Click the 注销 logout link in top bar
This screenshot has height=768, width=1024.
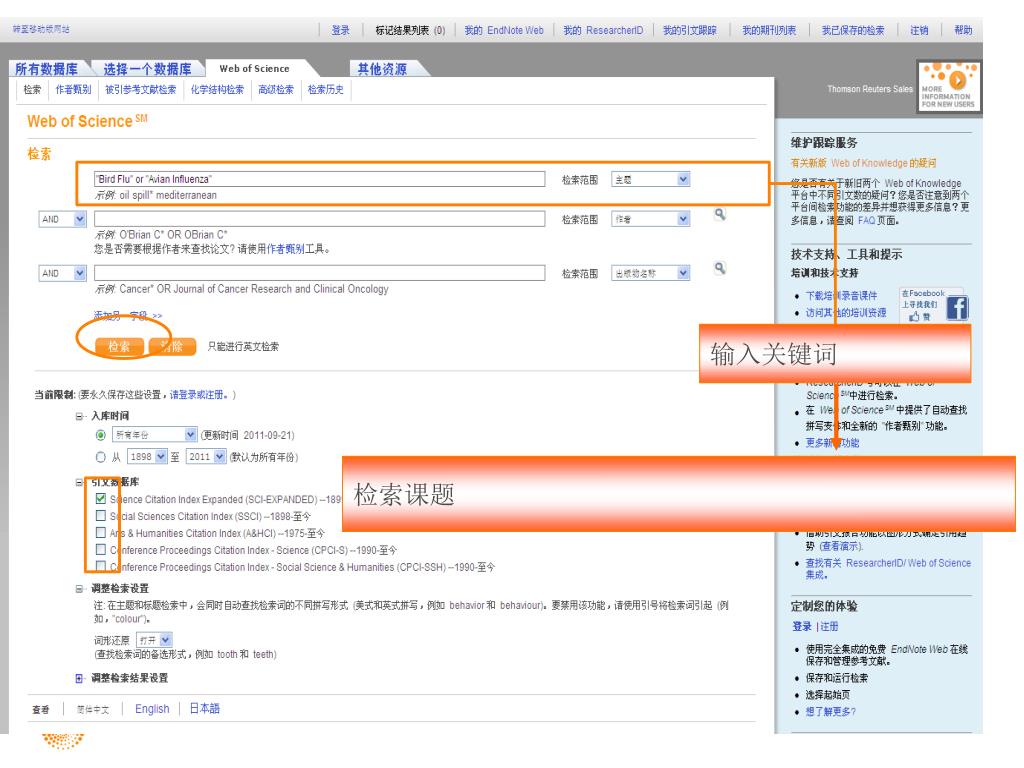click(x=919, y=30)
